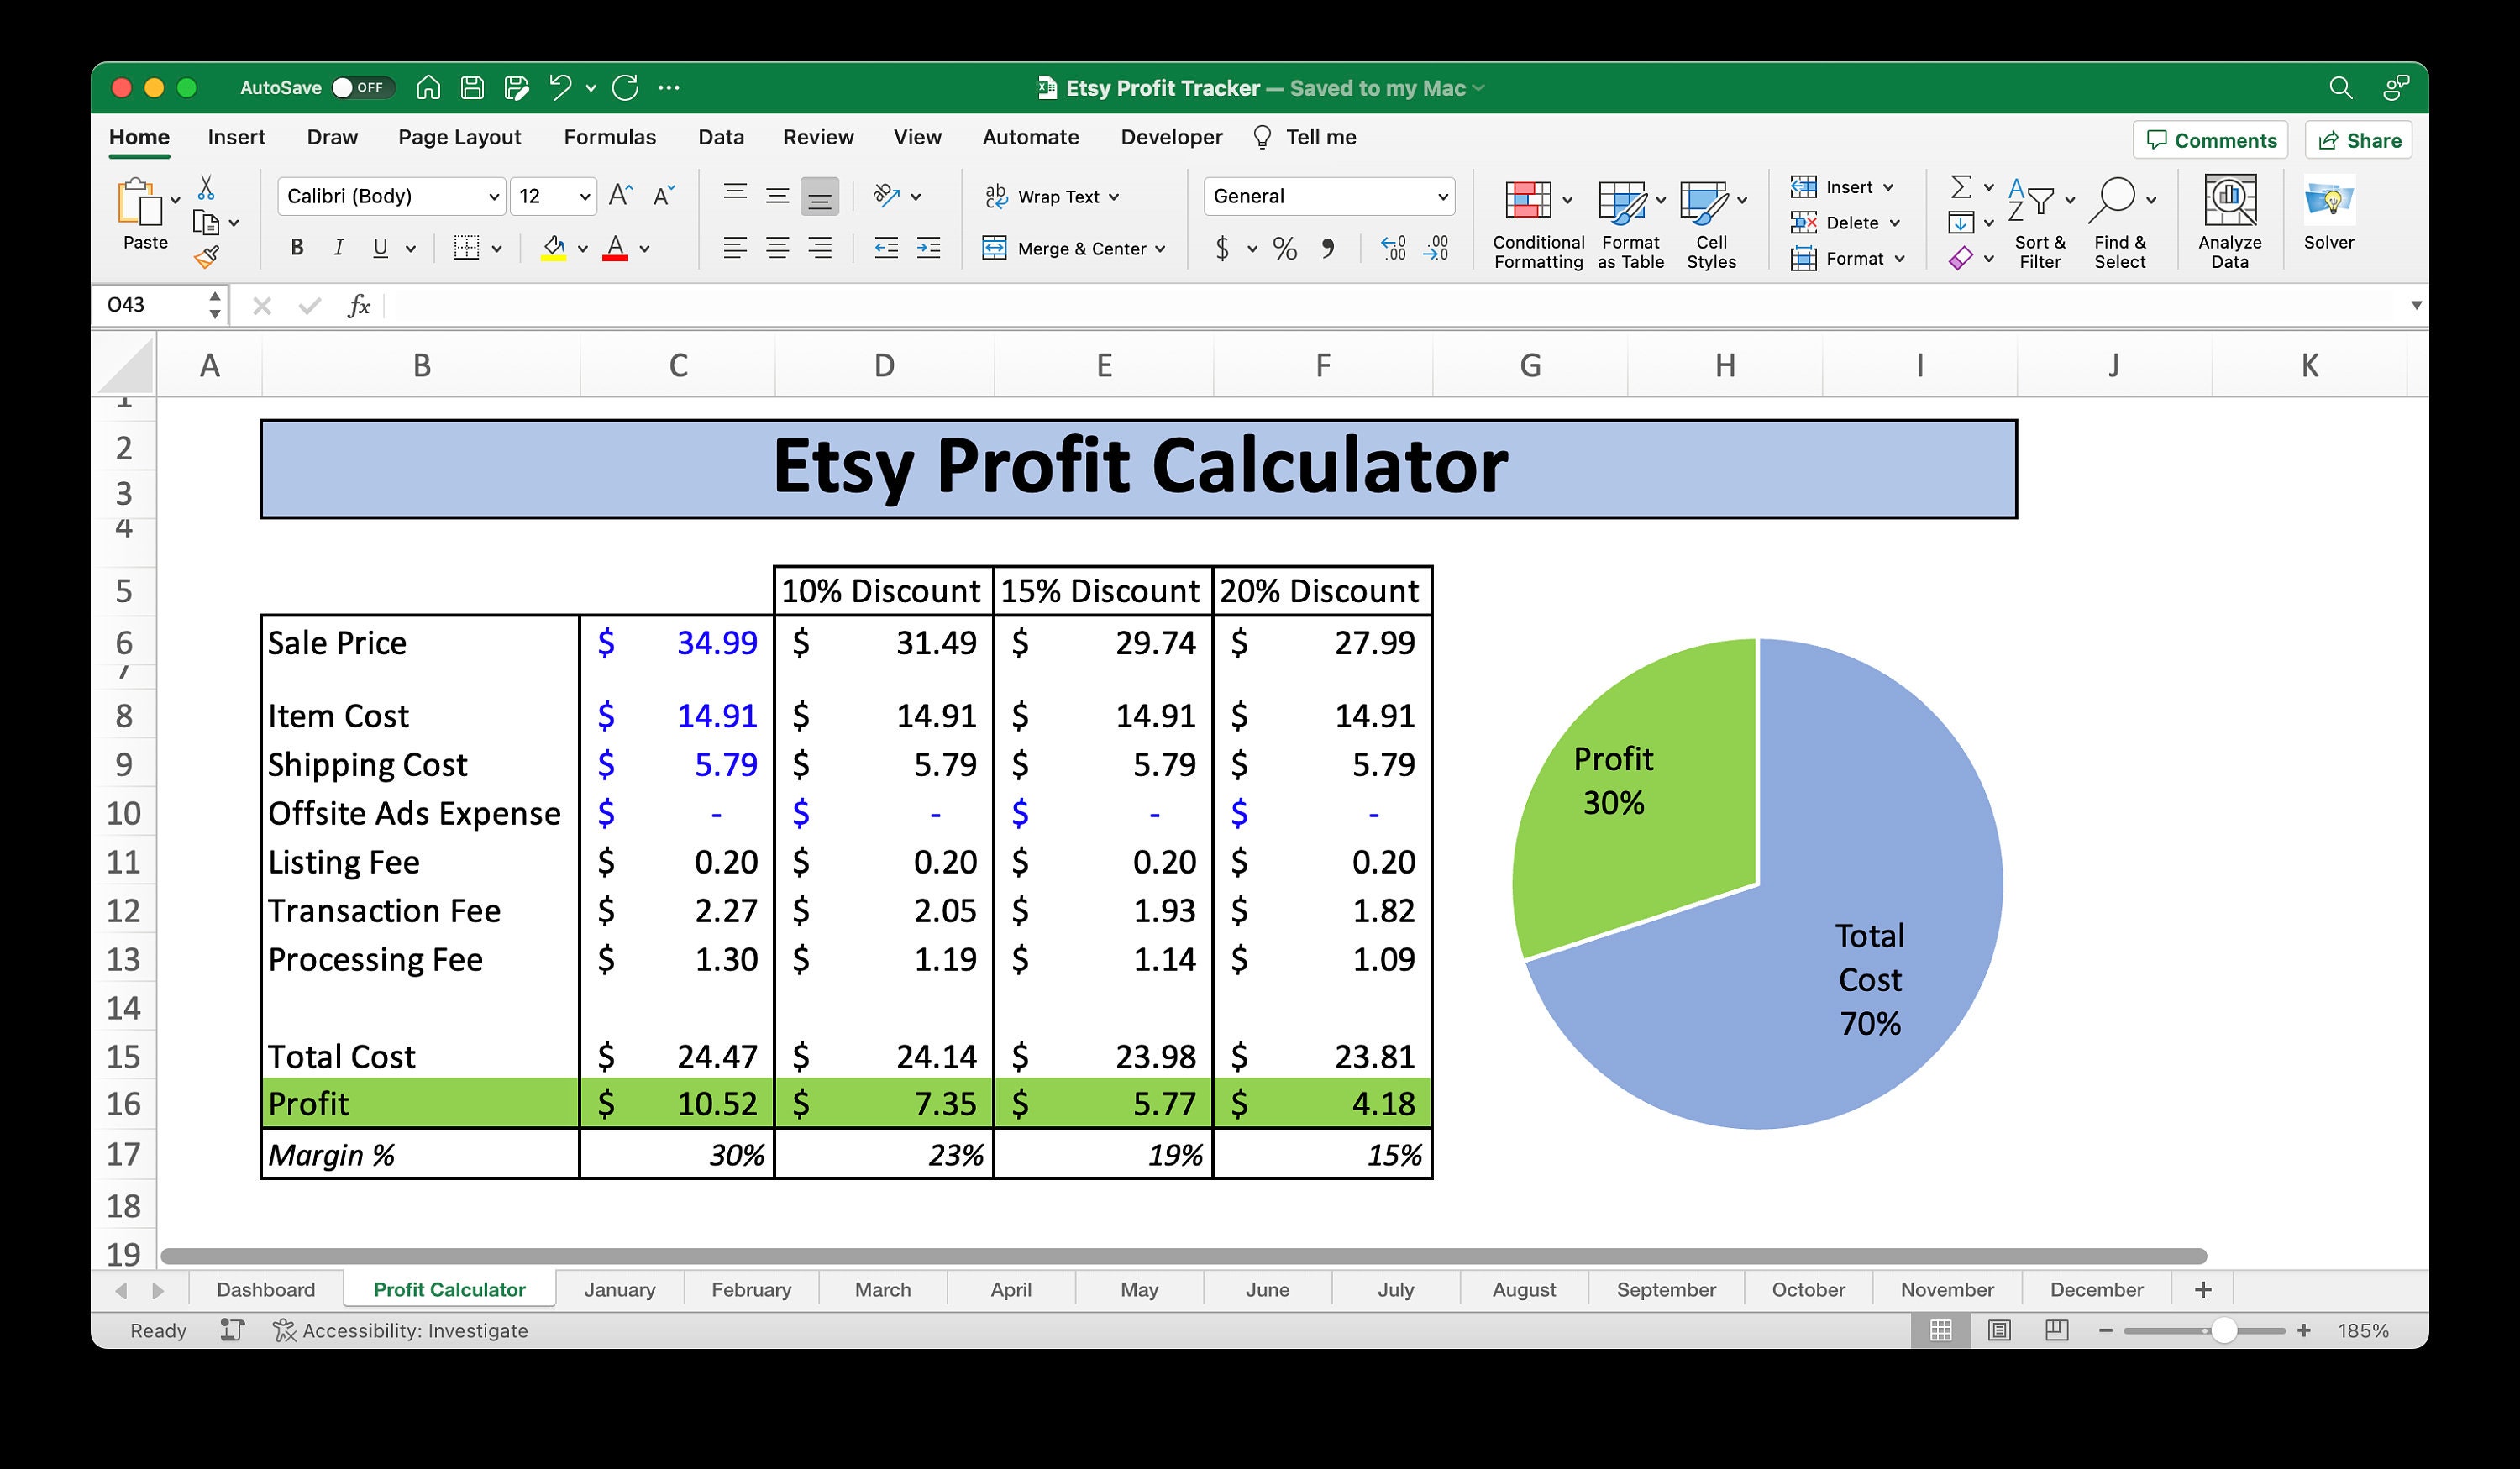2520x1469 pixels.
Task: Click the Share button
Action: click(2357, 139)
